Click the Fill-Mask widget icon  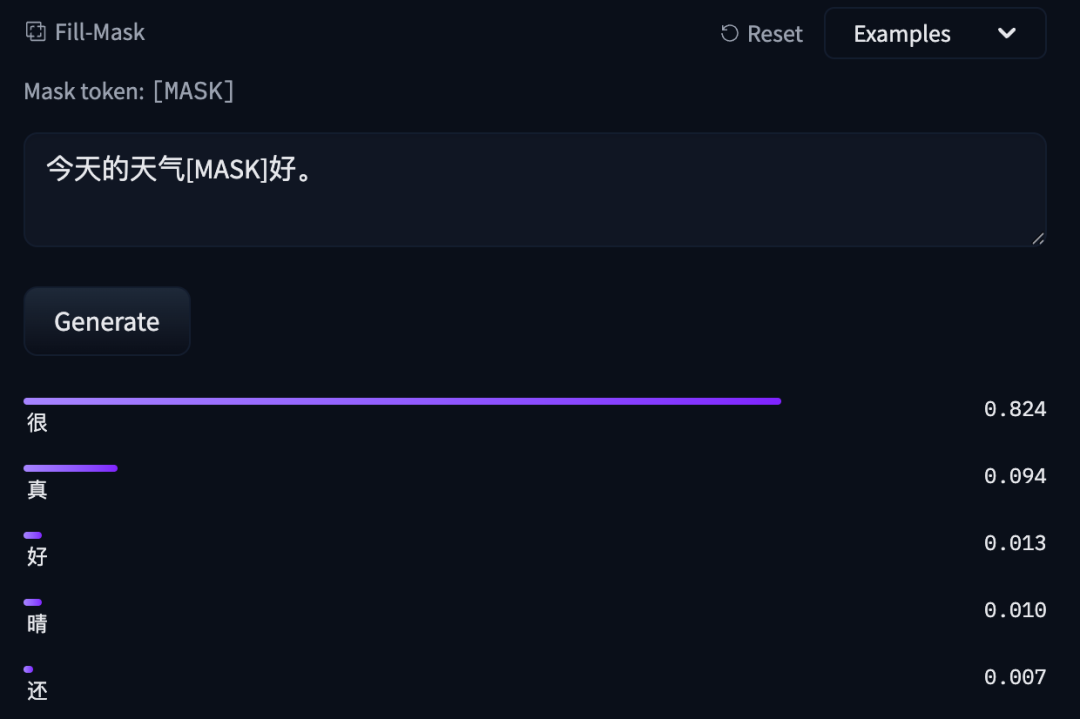coord(36,32)
